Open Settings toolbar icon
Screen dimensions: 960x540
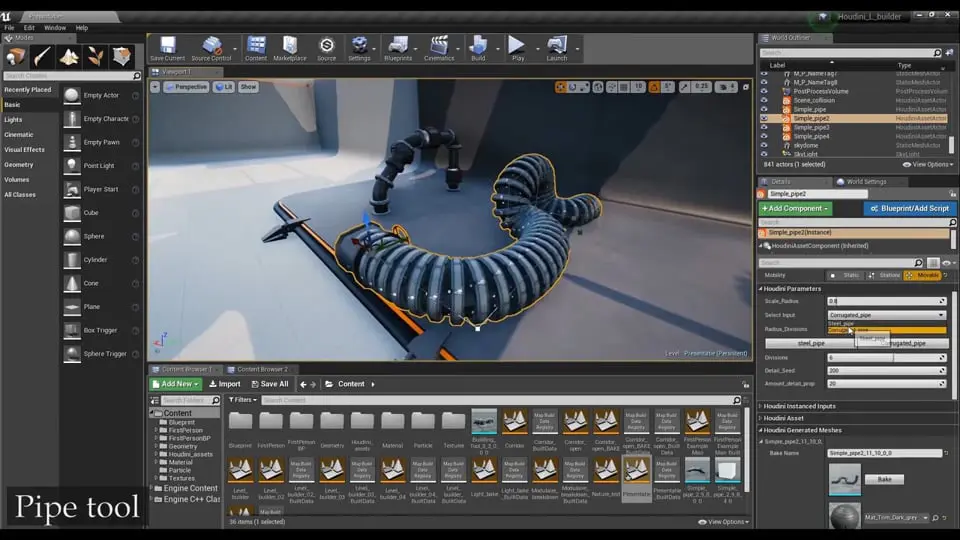point(359,48)
